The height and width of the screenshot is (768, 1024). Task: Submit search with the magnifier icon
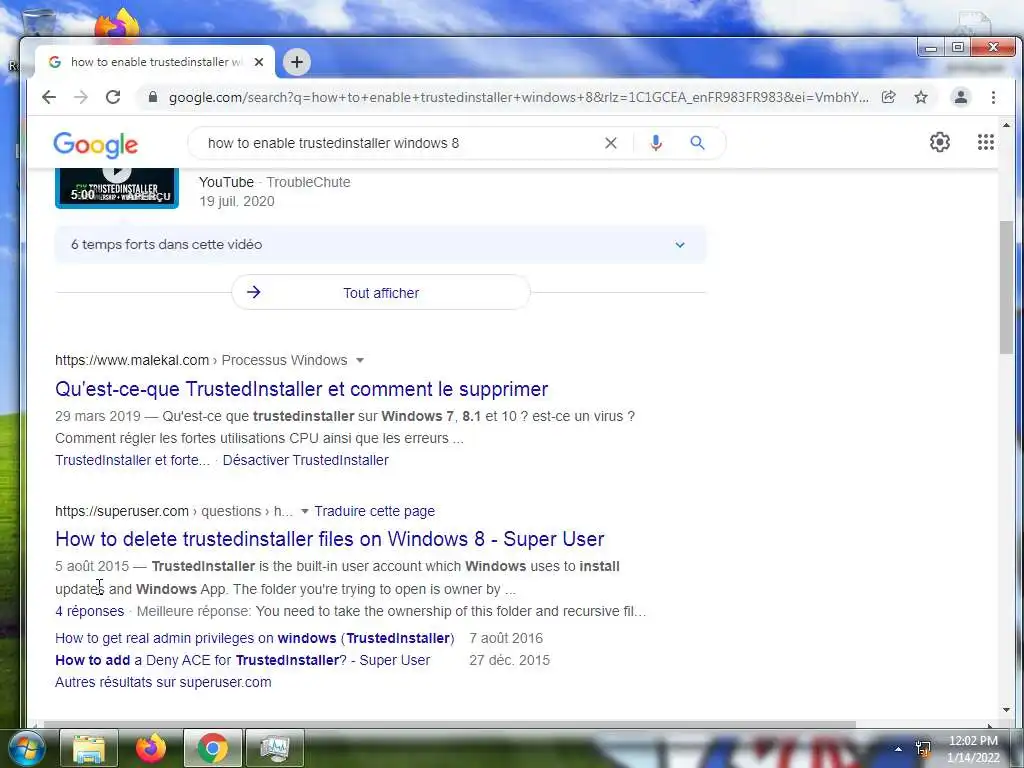(x=697, y=143)
